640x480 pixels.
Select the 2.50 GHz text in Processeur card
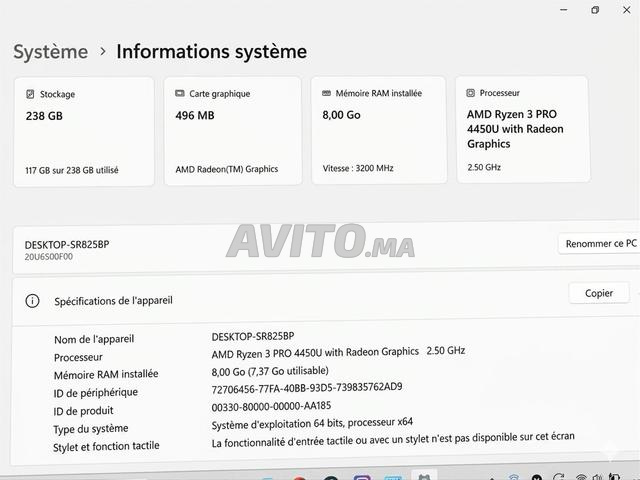(484, 167)
